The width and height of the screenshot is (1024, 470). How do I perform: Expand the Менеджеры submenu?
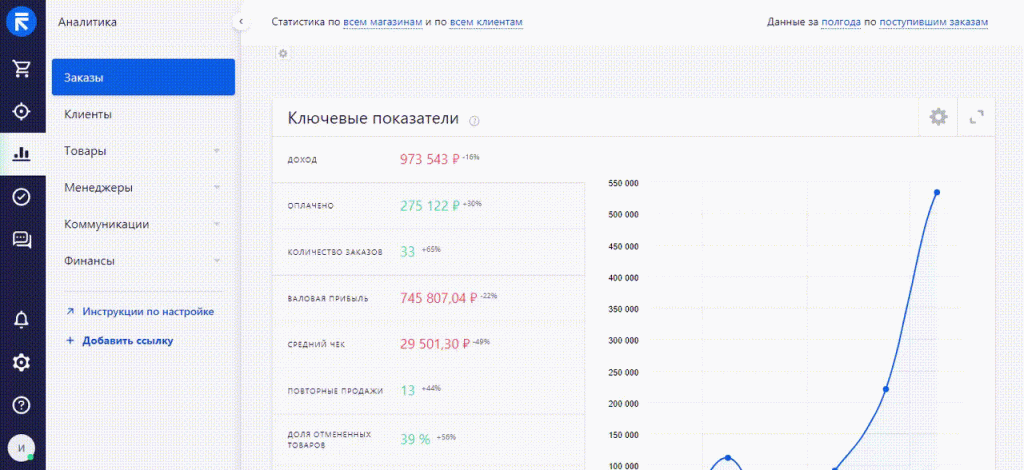click(217, 188)
